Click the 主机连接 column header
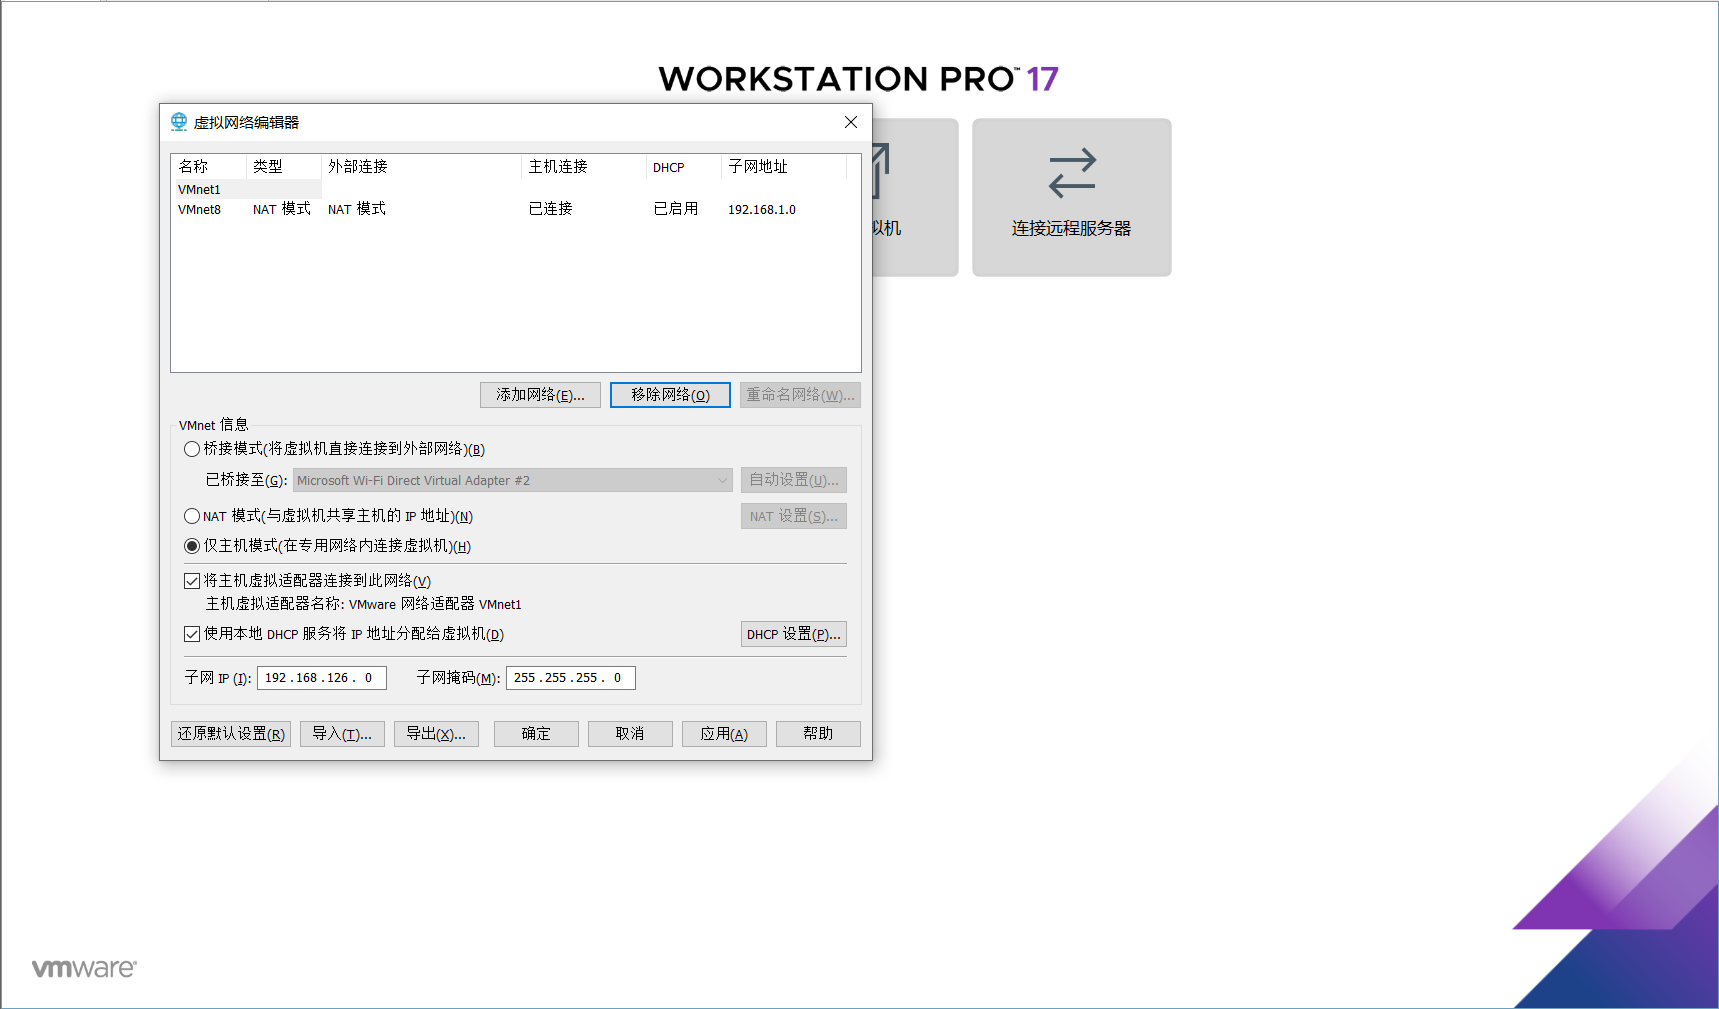 click(584, 167)
